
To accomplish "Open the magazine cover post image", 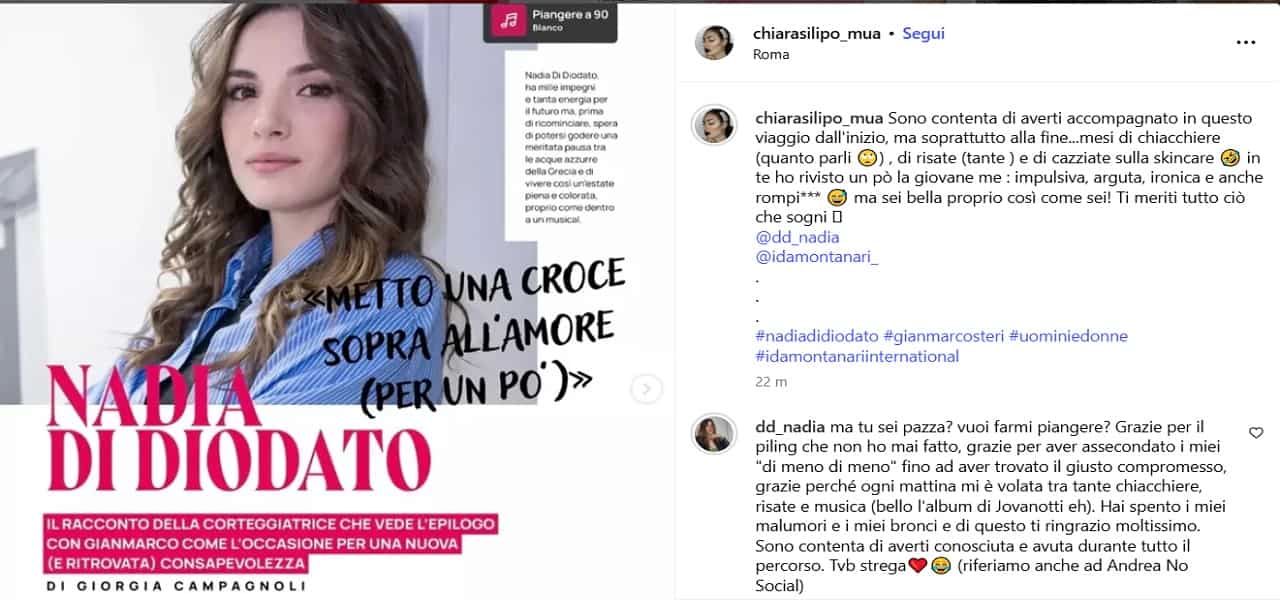I will [335, 300].
